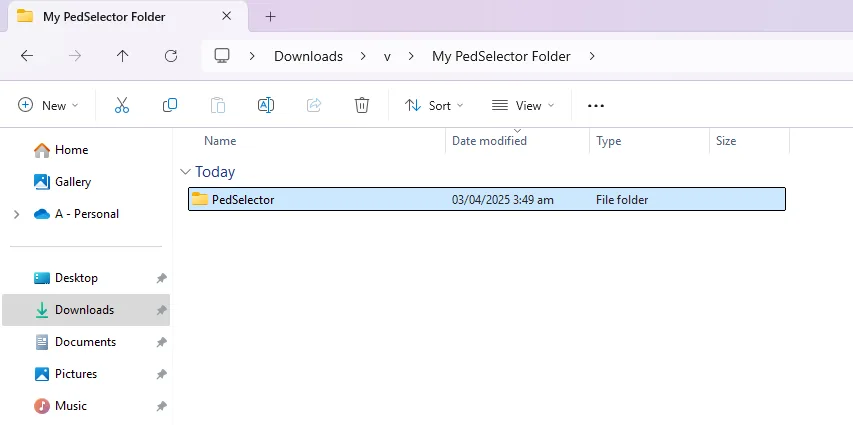Expand chevron after My PedSelector Folder breadcrumb
Image resolution: width=853 pixels, height=425 pixels.
pos(592,56)
